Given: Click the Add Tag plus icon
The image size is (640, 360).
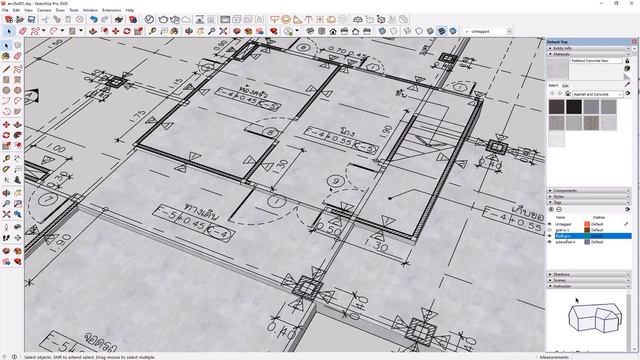Looking at the screenshot, I should [551, 209].
